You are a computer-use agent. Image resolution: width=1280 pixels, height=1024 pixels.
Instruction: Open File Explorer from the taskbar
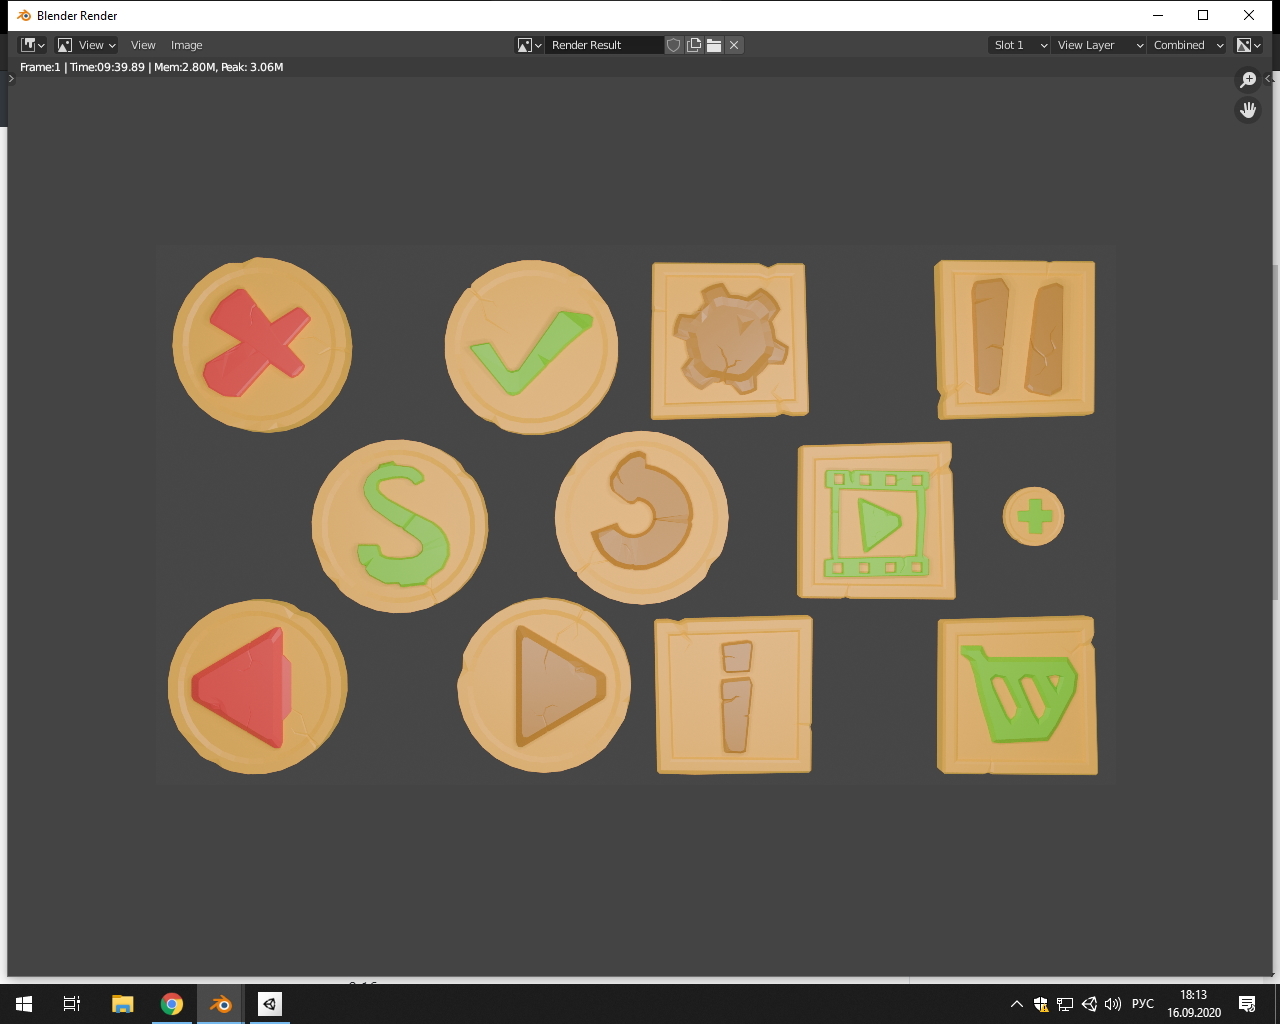[x=122, y=1004]
